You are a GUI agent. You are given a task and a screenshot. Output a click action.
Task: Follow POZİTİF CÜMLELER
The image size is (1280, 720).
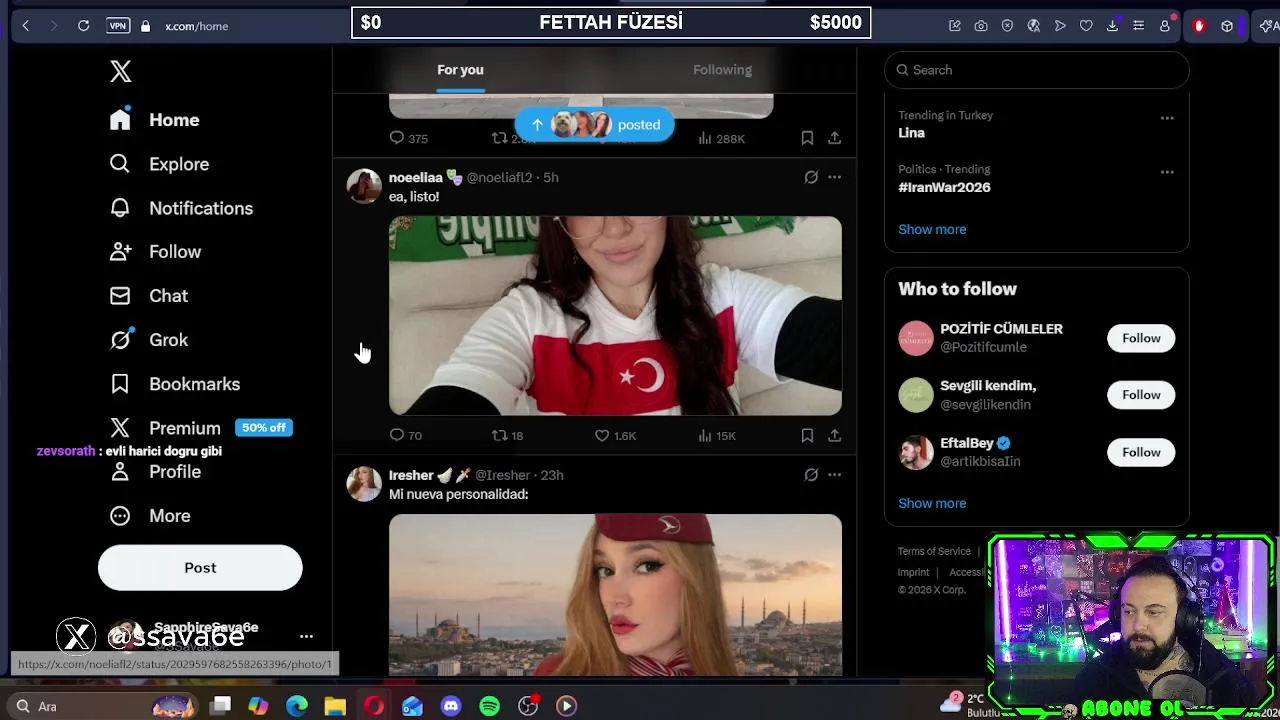(1141, 338)
